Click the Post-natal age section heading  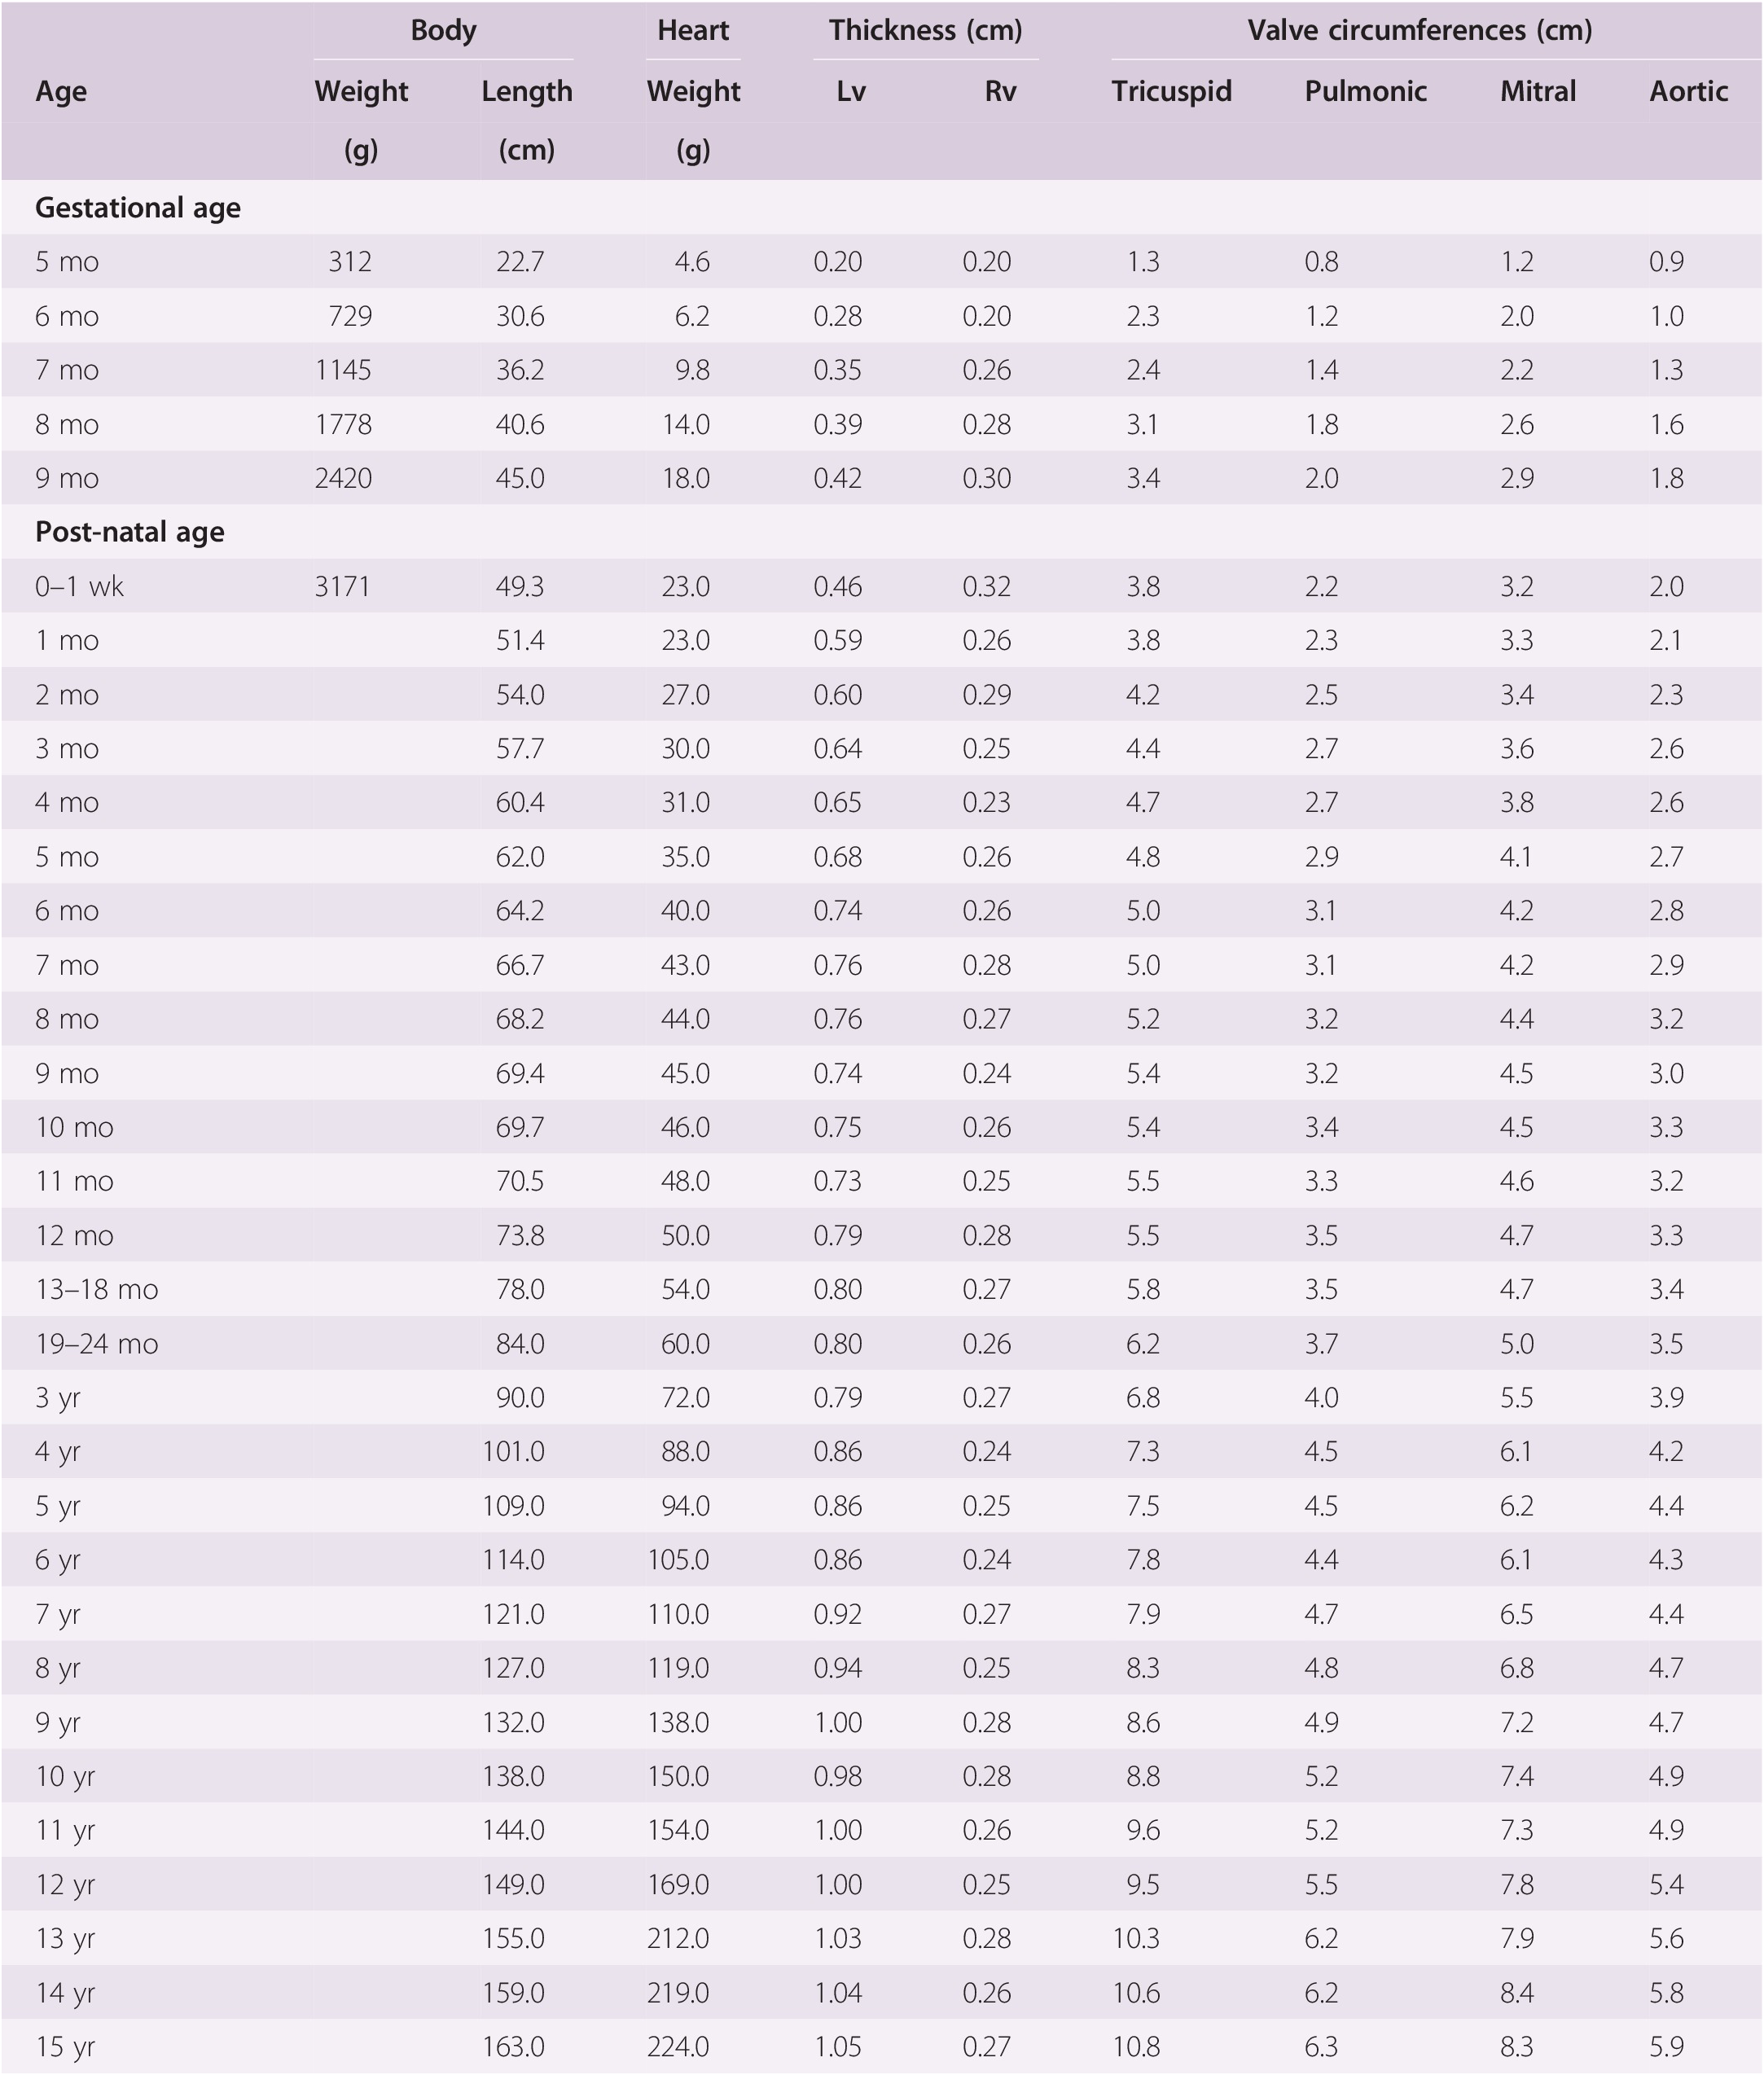click(130, 532)
